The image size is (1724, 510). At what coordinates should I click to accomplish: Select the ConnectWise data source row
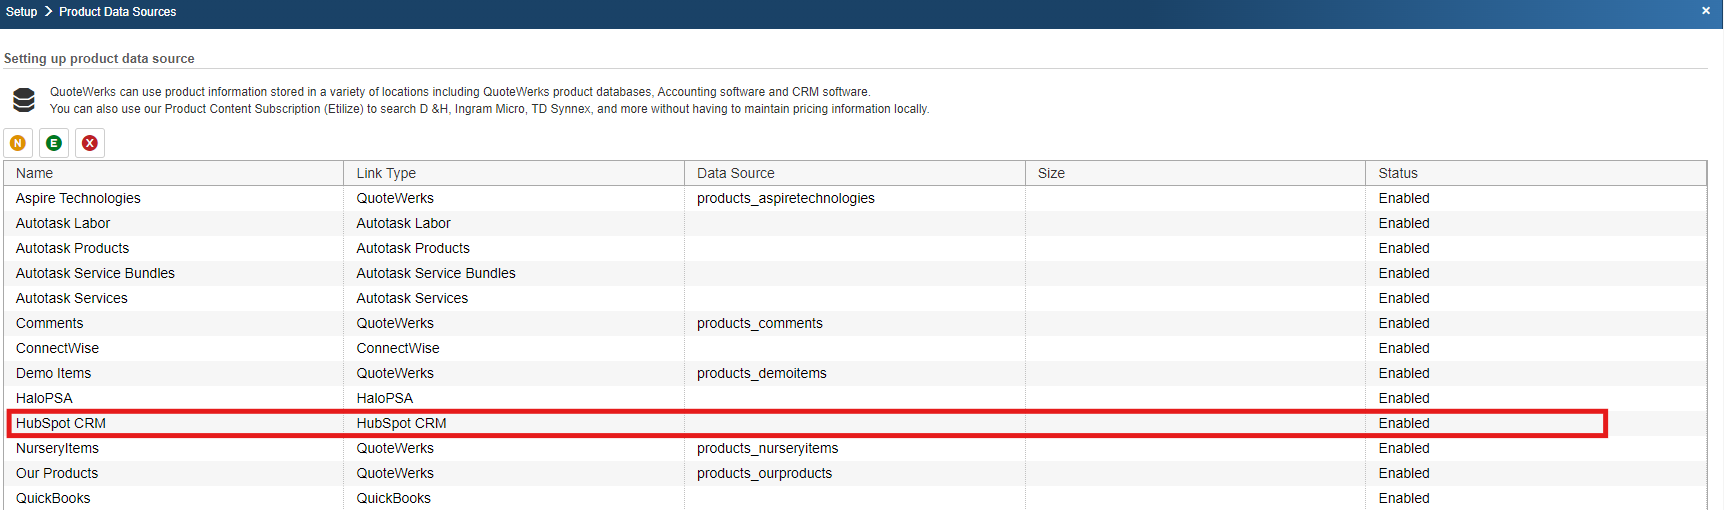pos(57,348)
